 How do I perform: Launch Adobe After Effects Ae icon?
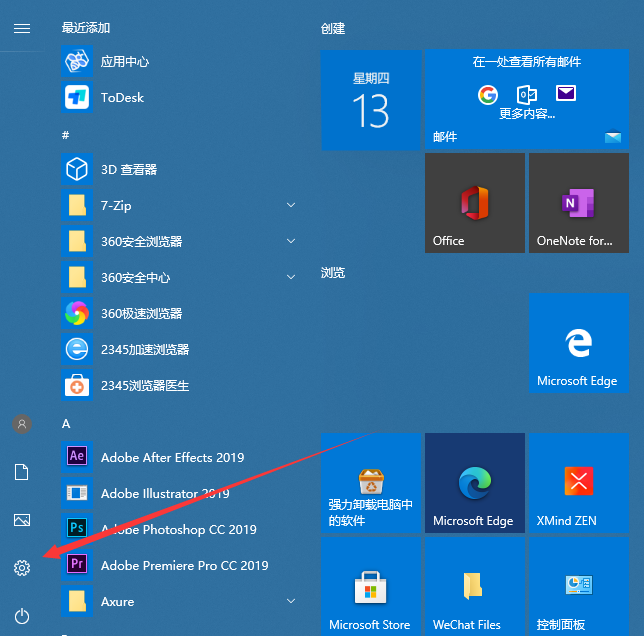point(77,457)
